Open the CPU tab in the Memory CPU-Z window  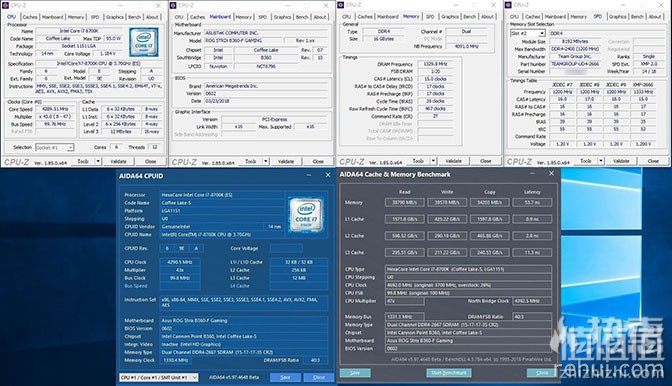tap(346, 17)
